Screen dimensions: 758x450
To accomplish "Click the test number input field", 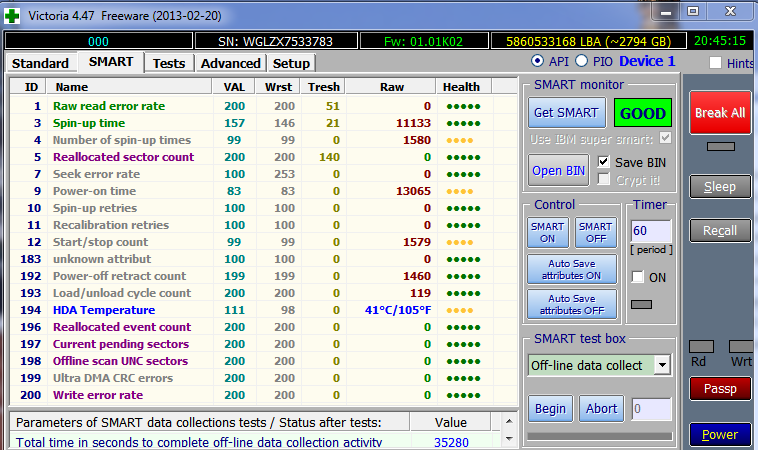I will click(x=651, y=409).
